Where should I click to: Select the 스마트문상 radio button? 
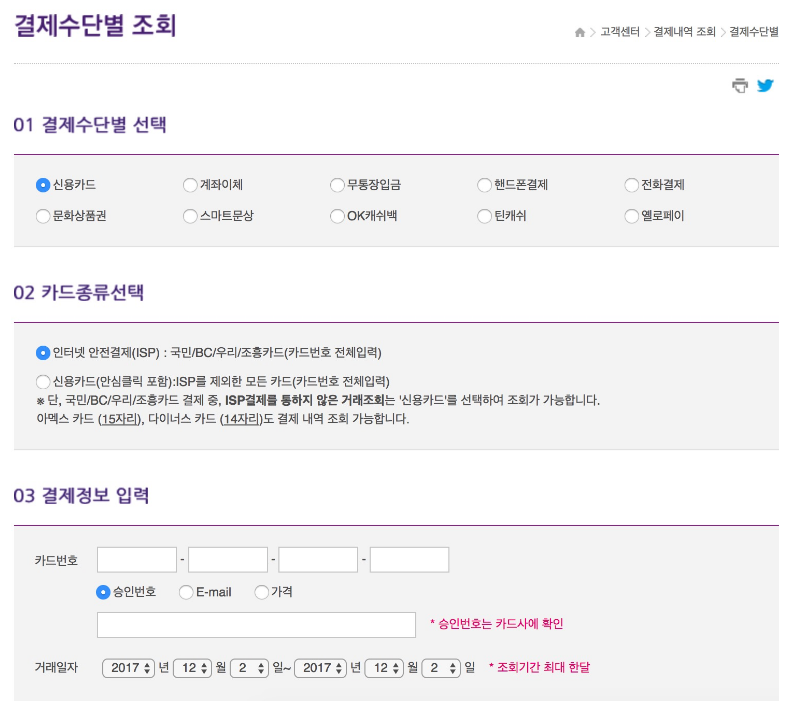coord(190,217)
